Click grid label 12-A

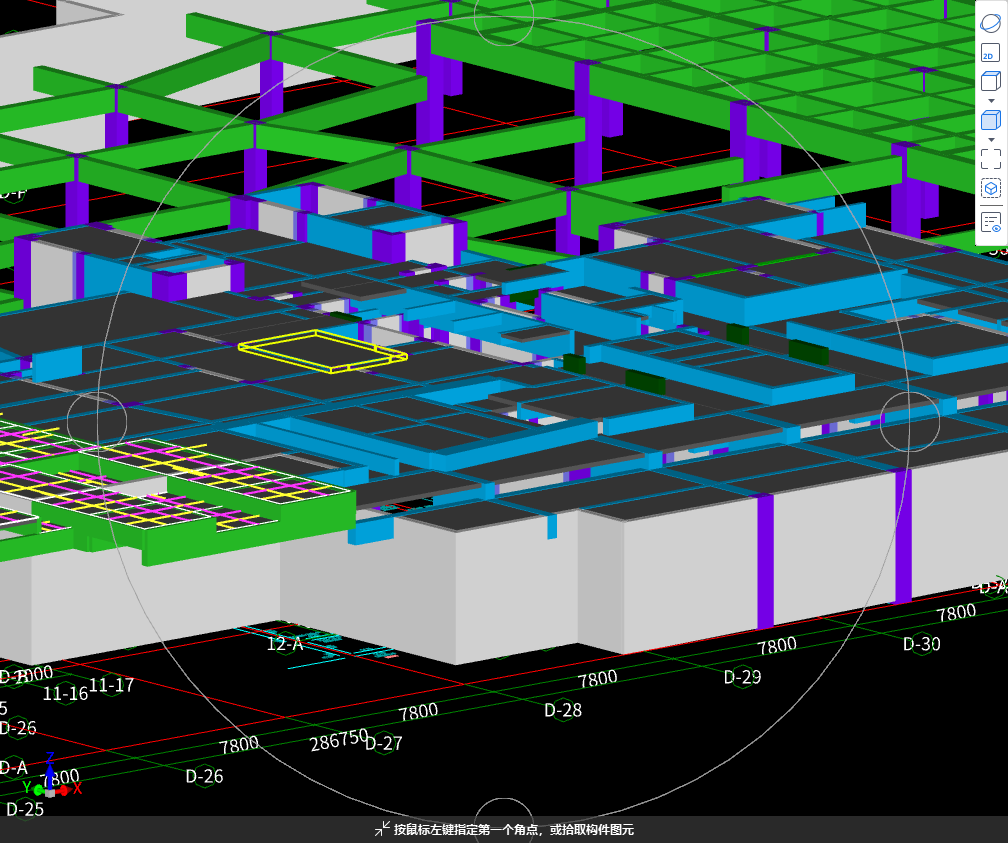point(285,644)
